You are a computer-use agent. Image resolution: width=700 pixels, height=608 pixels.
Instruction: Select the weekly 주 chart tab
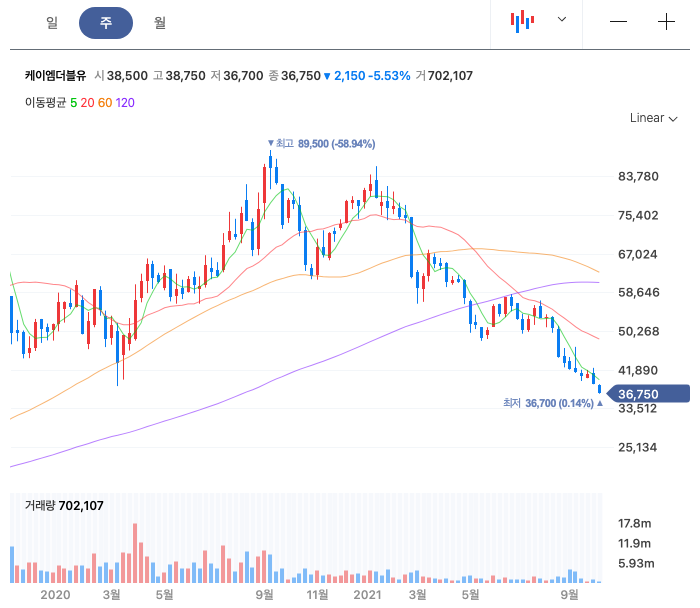tap(106, 23)
